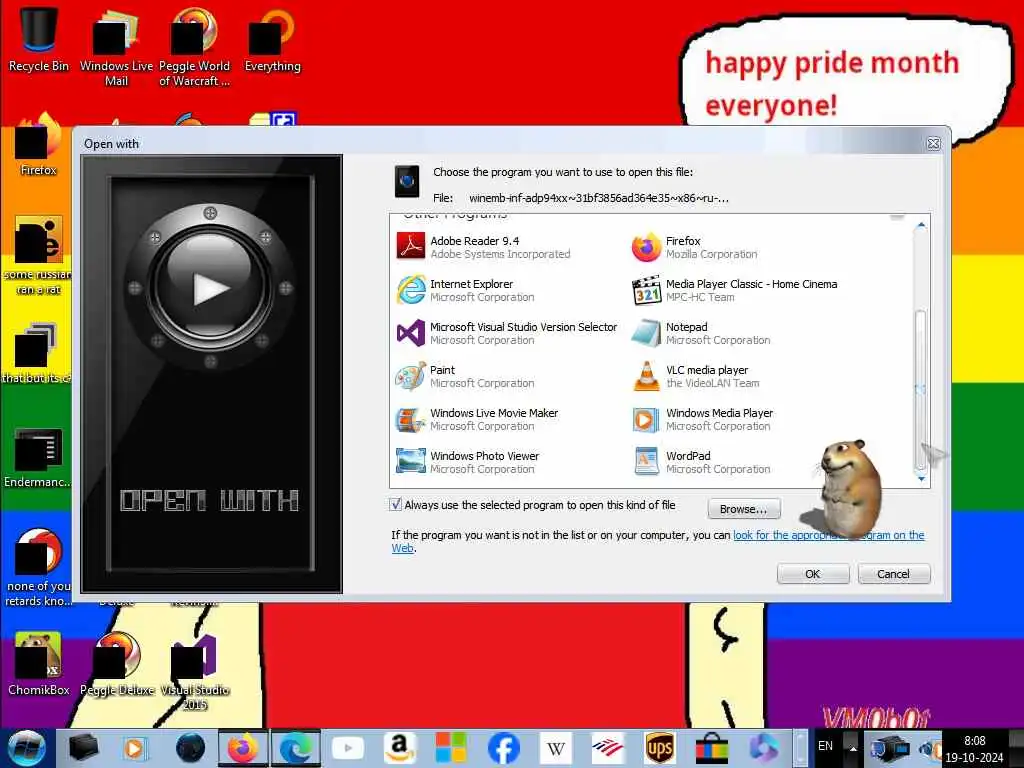This screenshot has width=1024, height=768.
Task: Select Adobe Reader 9.4 program icon
Action: pos(411,247)
